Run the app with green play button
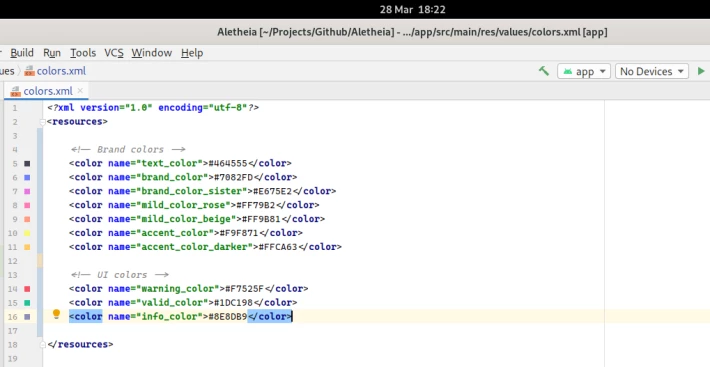Image resolution: width=710 pixels, height=367 pixels. (x=701, y=71)
